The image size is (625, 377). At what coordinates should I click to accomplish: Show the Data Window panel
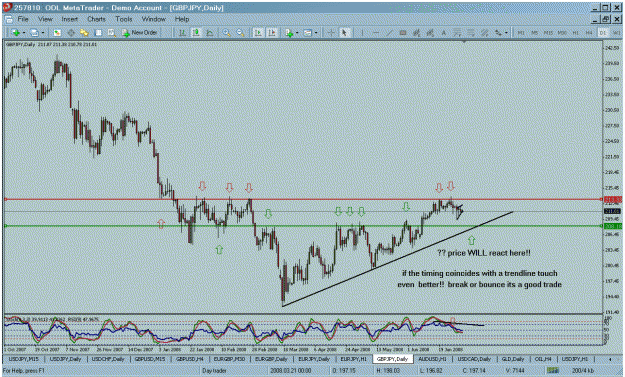pyautogui.click(x=71, y=33)
